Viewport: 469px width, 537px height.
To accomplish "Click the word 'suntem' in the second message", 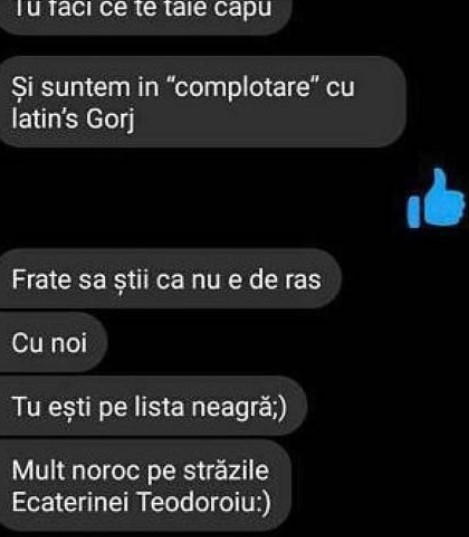I will 86,88.
